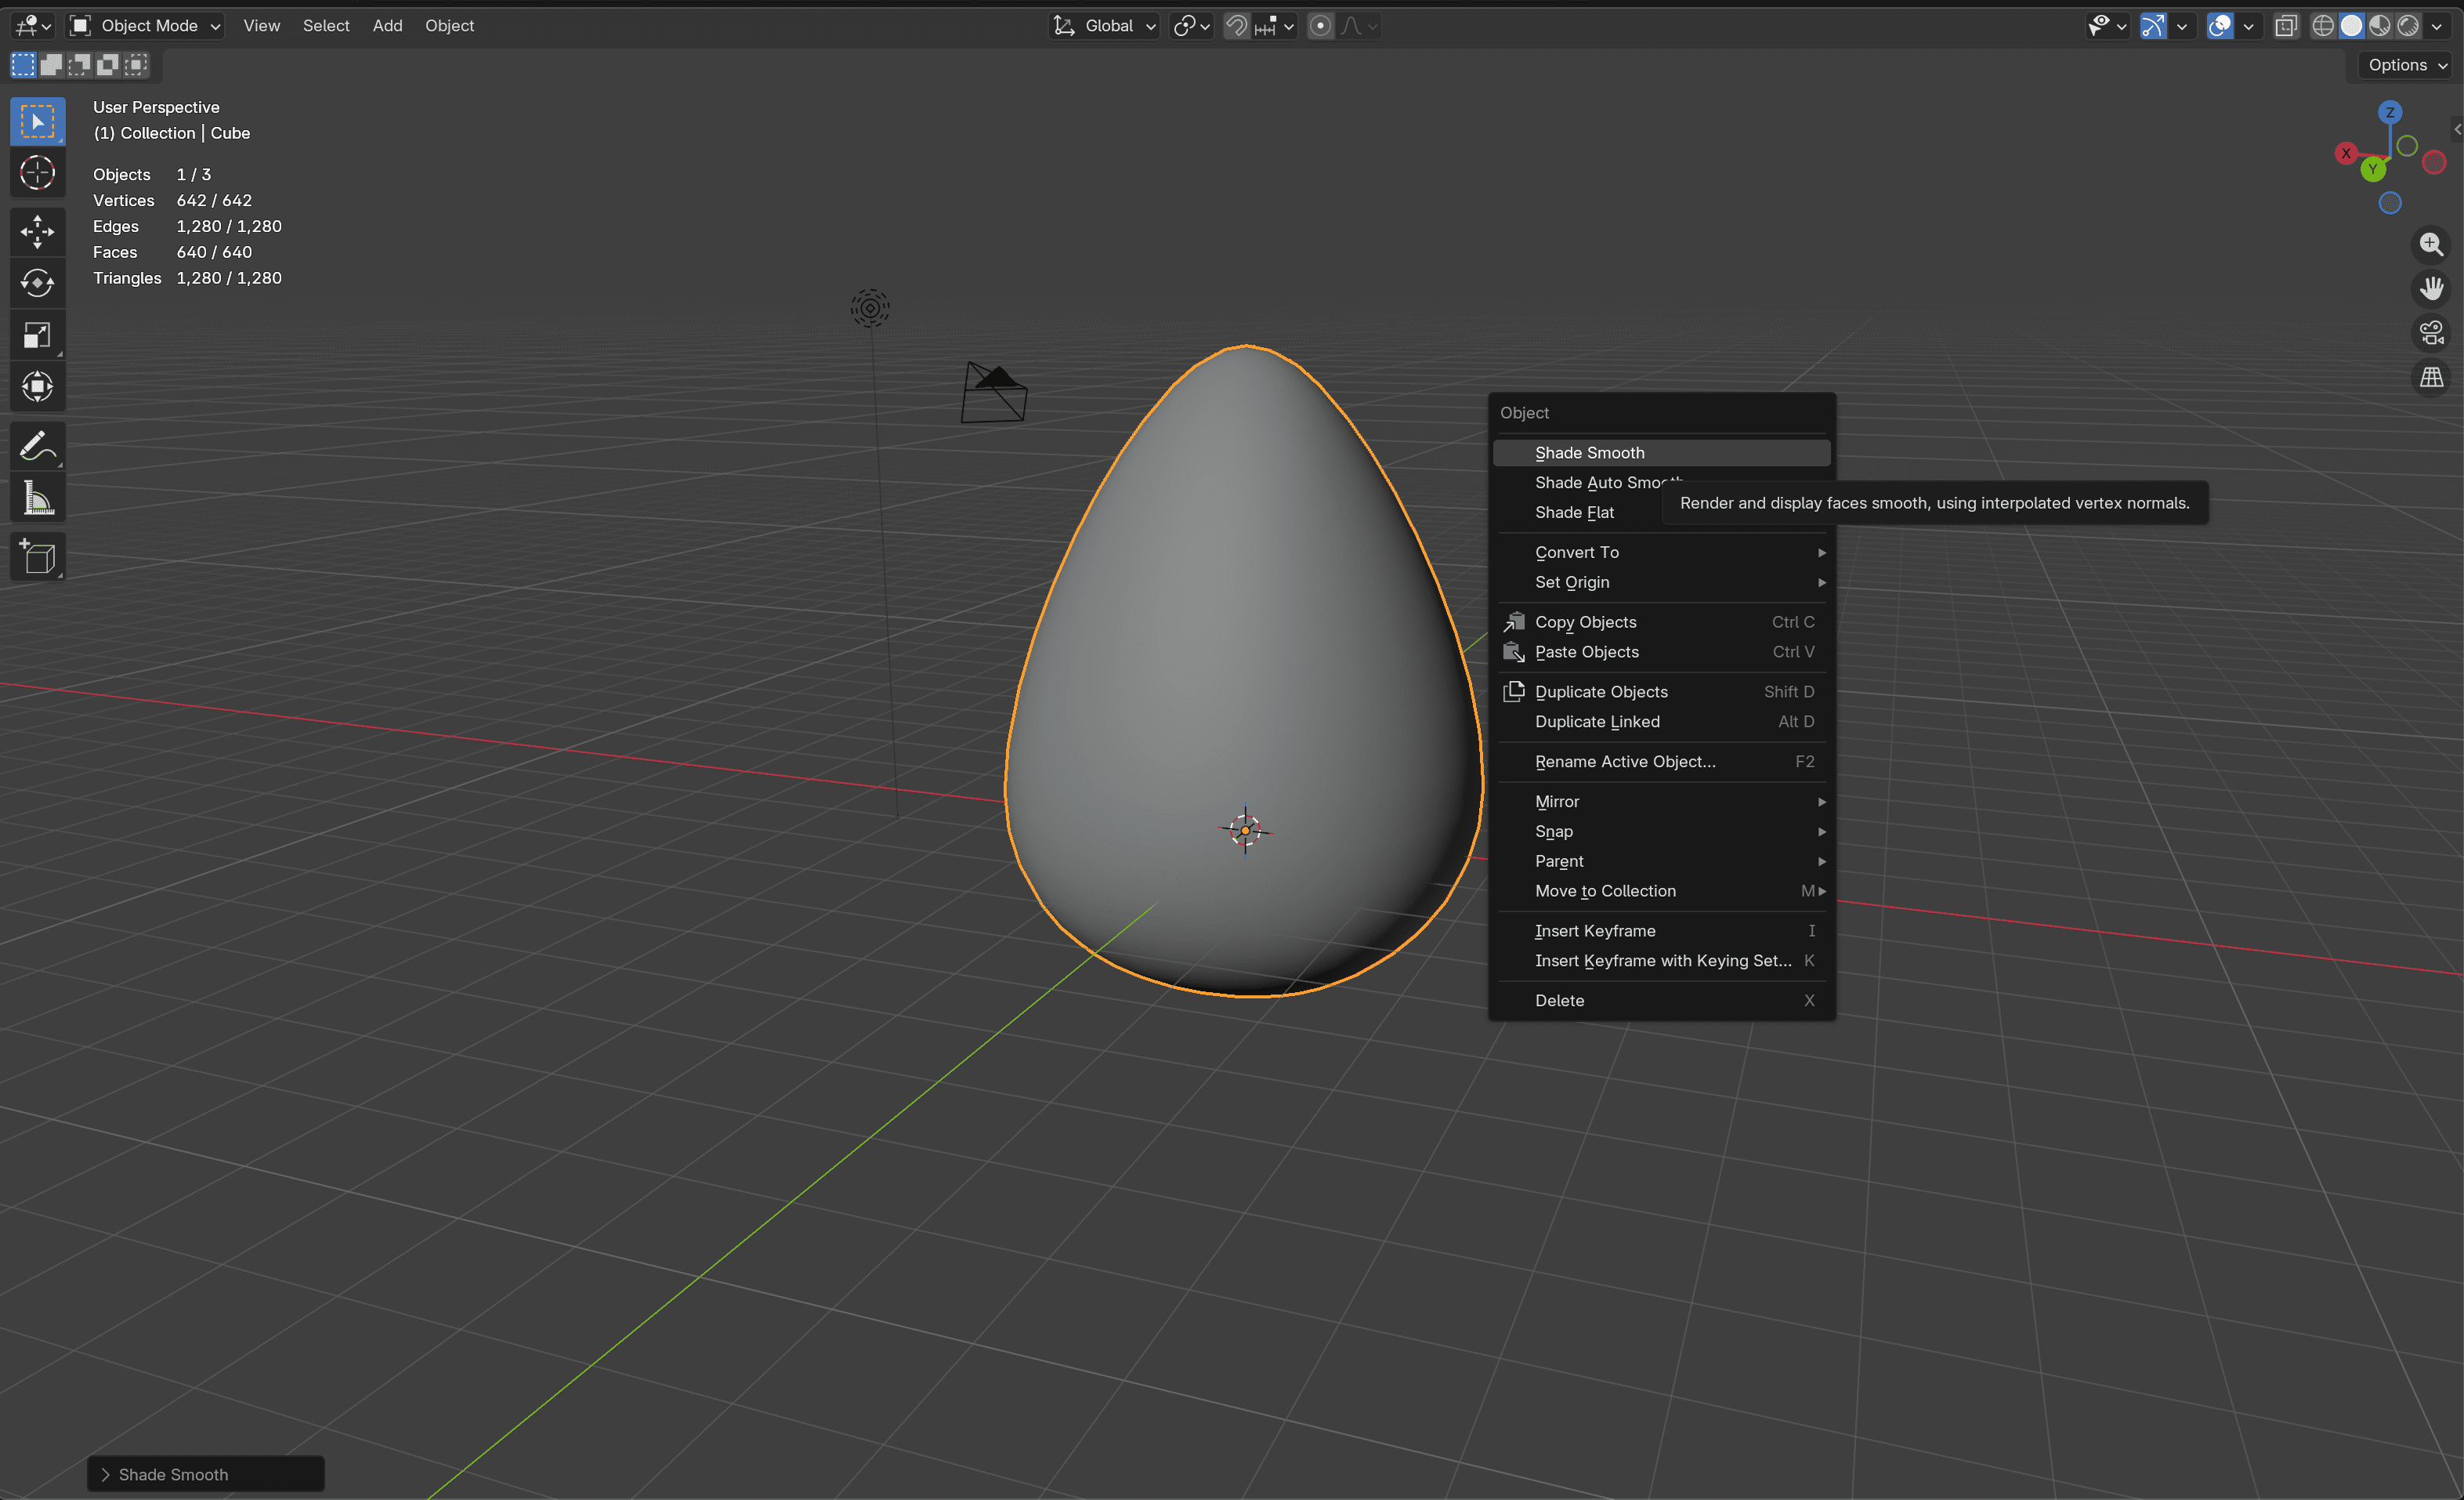
Task: Switch to solid shading
Action: click(2351, 26)
